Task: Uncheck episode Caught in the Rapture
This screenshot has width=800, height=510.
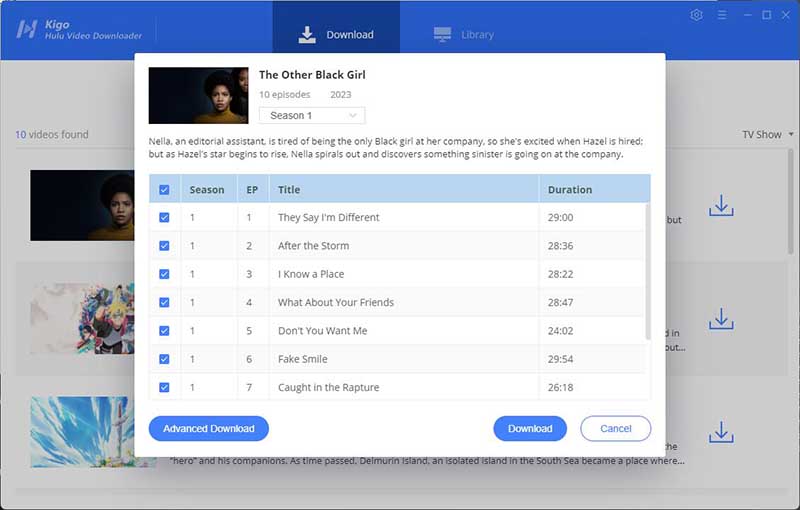Action: pos(164,387)
